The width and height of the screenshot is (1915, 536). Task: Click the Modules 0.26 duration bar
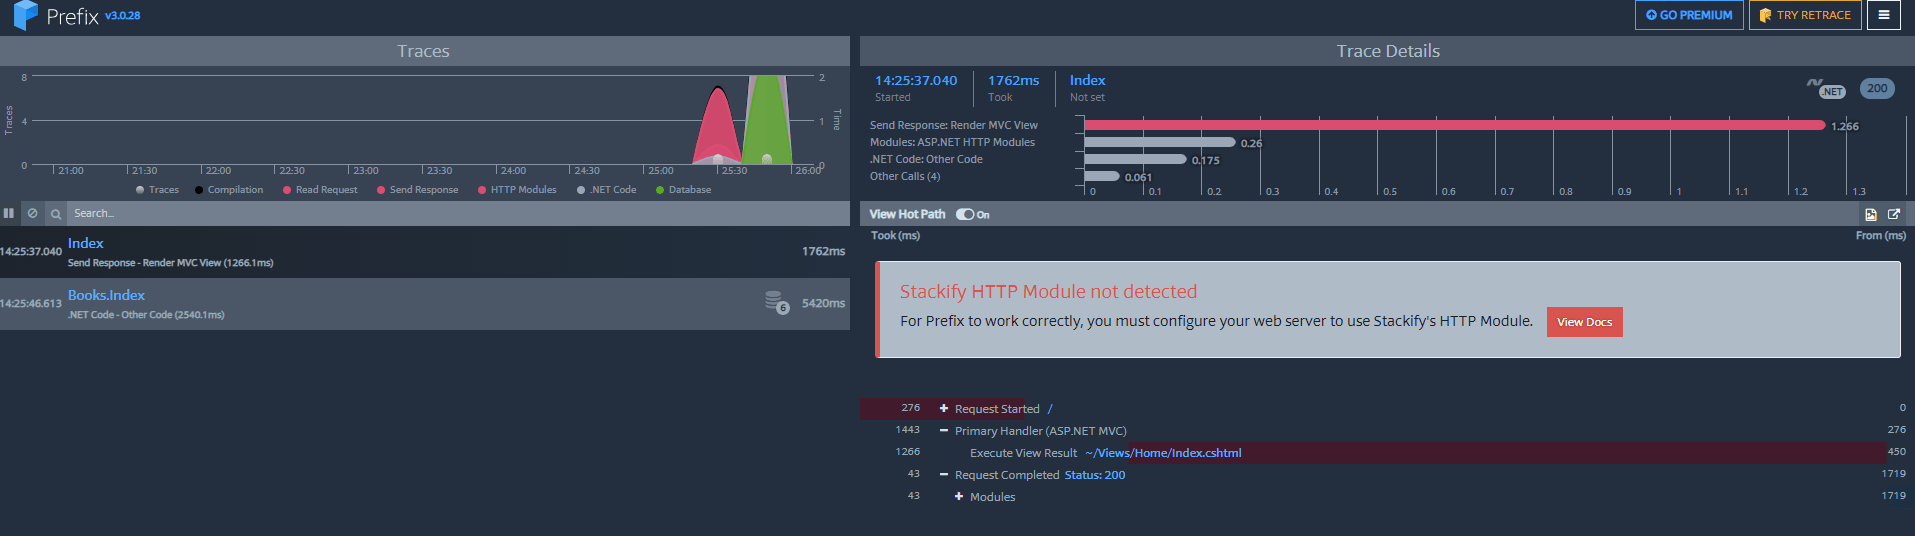click(1160, 142)
